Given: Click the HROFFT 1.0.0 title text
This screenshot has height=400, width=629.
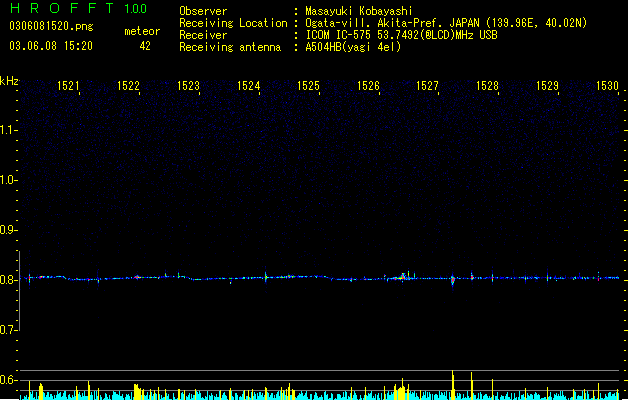Looking at the screenshot, I should [x=79, y=8].
